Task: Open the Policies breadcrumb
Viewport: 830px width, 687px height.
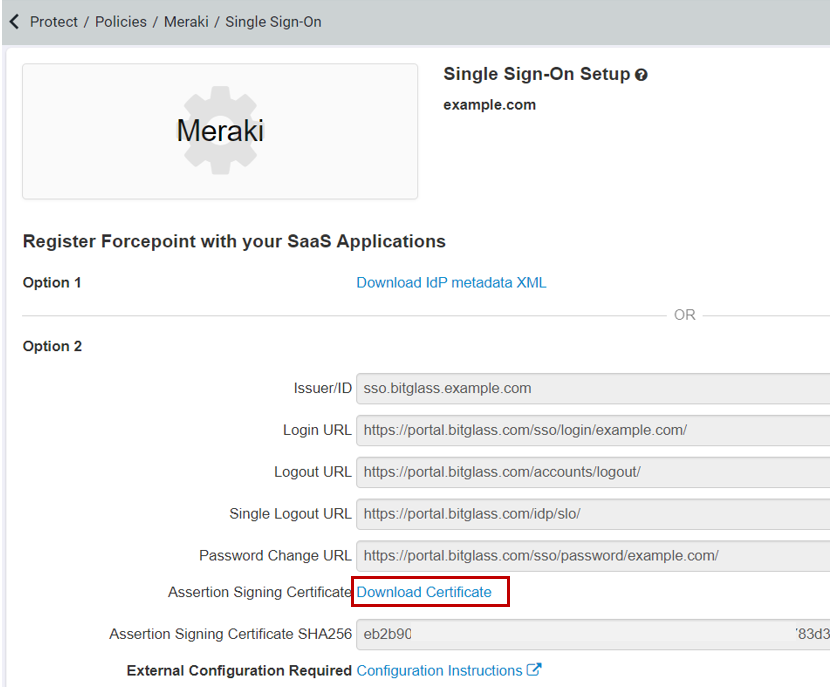Action: point(120,21)
